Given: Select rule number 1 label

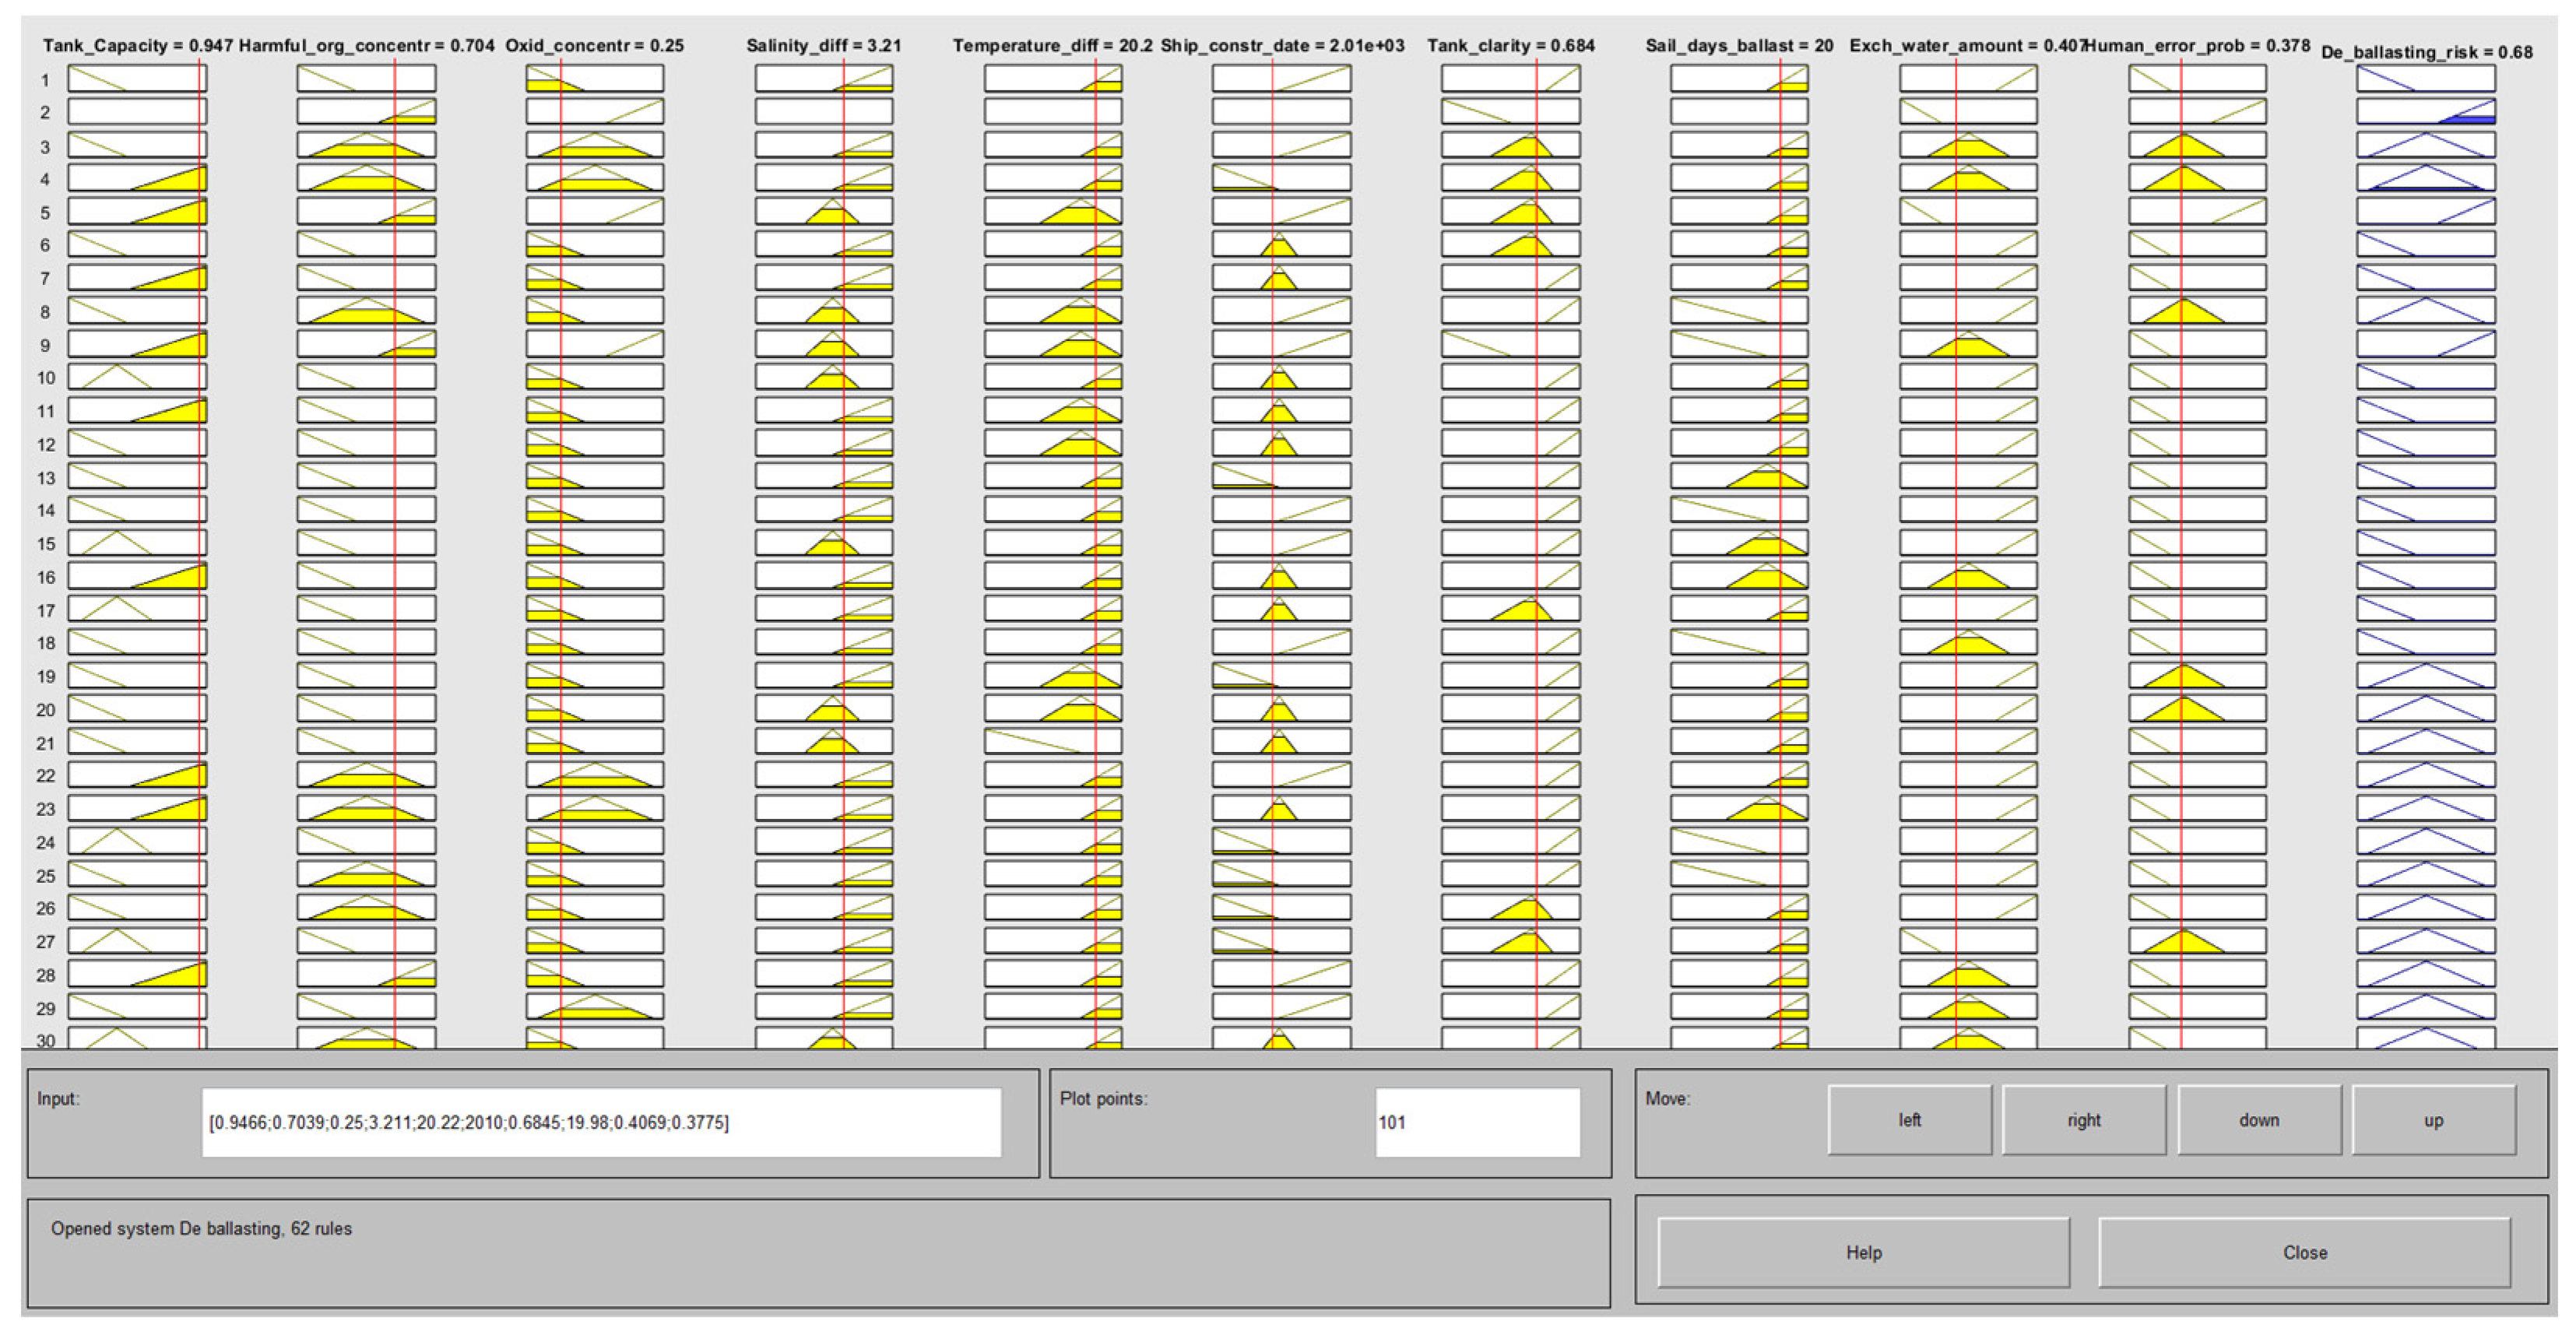Looking at the screenshot, I should pos(45,80).
